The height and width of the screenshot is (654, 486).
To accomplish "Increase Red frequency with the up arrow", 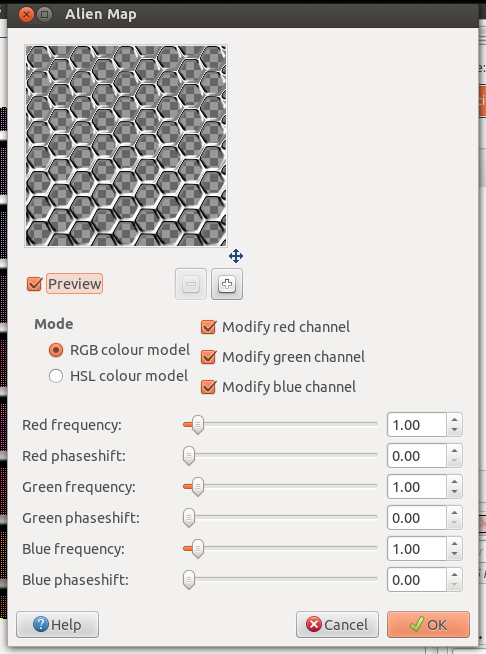I will coord(455,420).
